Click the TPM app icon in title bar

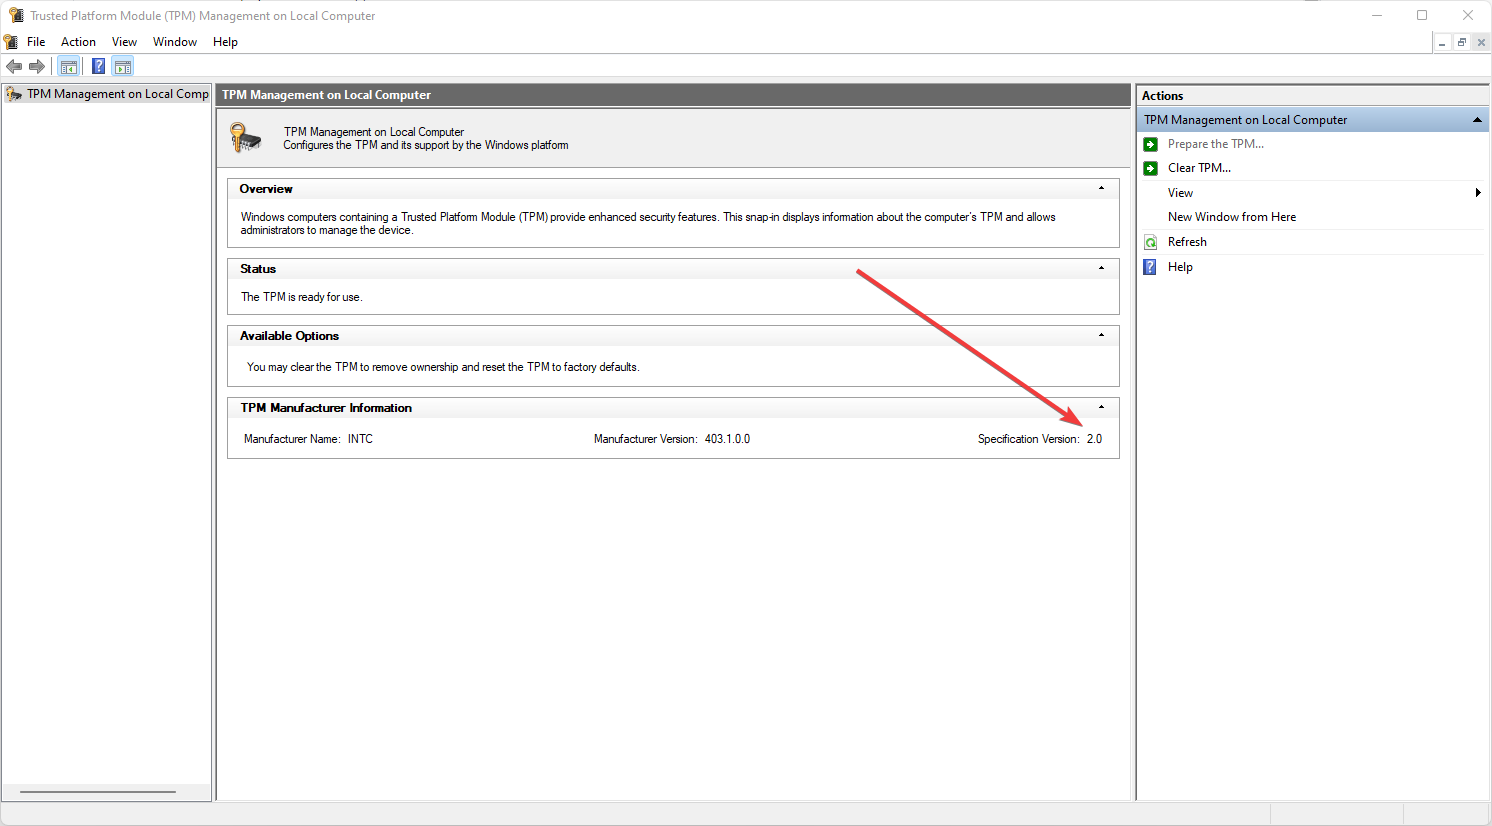(16, 15)
